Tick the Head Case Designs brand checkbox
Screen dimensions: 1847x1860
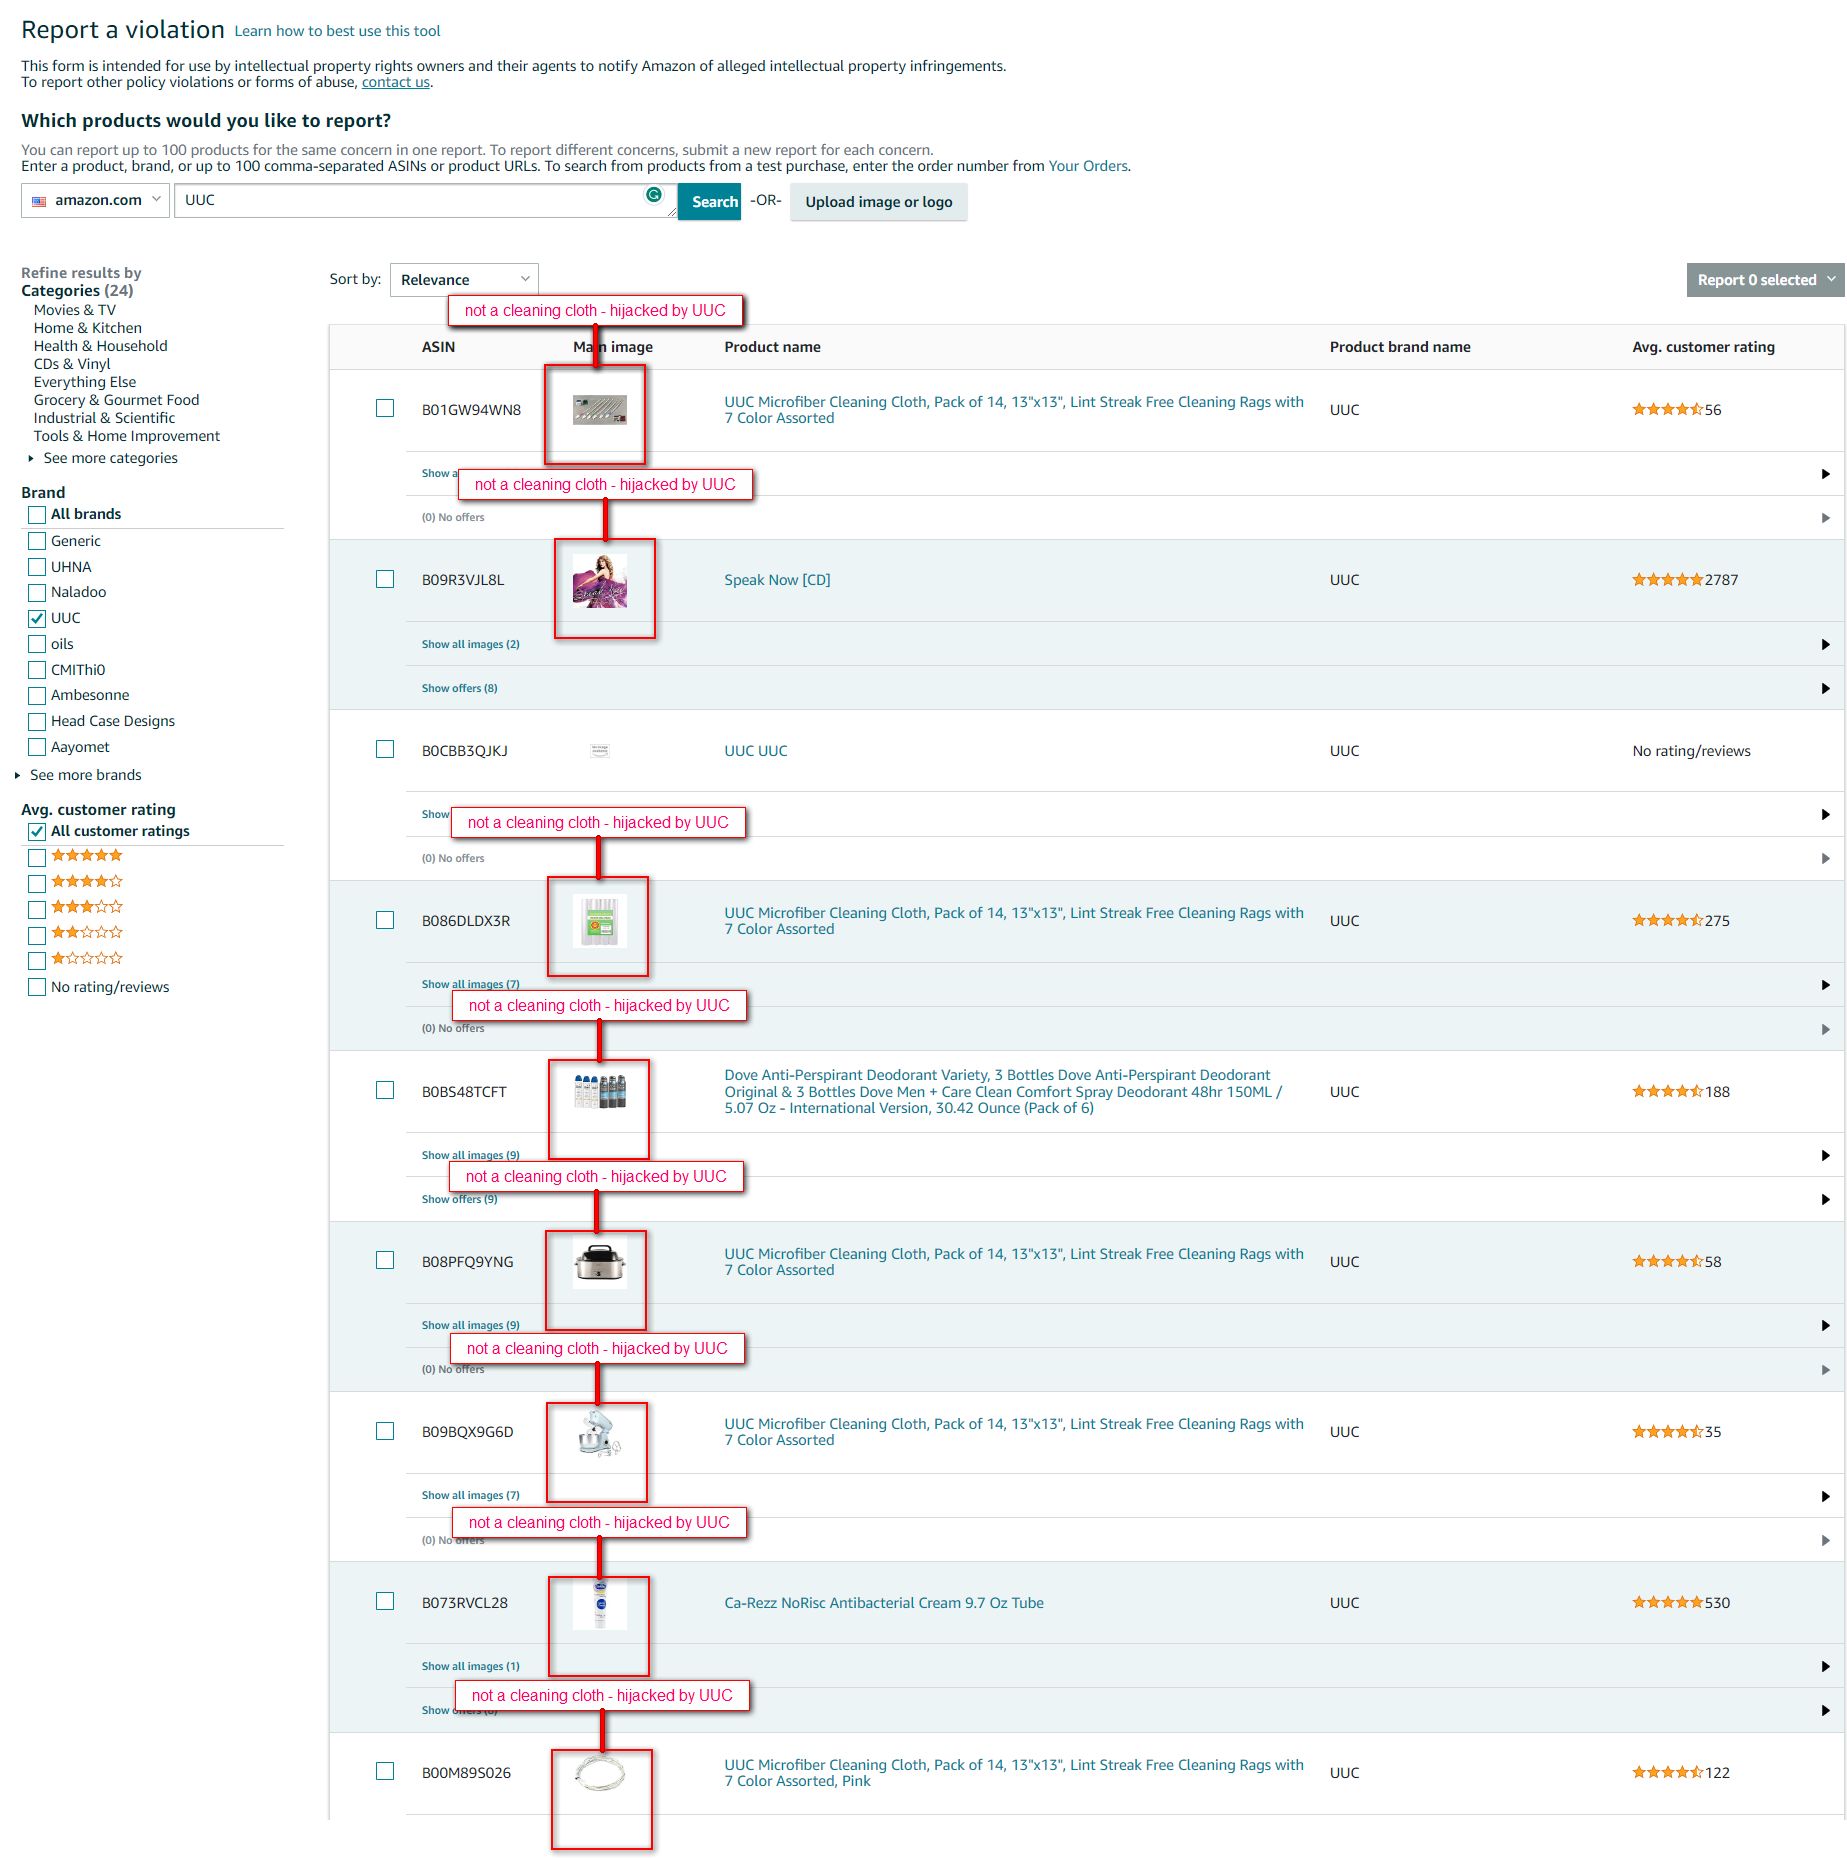pyautogui.click(x=37, y=722)
